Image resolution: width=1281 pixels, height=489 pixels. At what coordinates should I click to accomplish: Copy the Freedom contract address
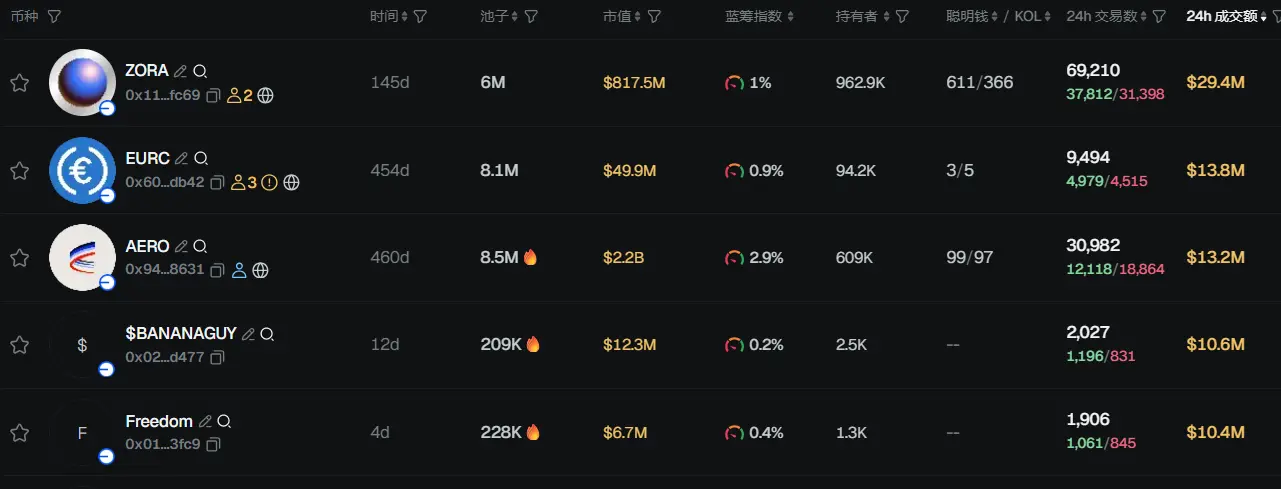point(214,444)
